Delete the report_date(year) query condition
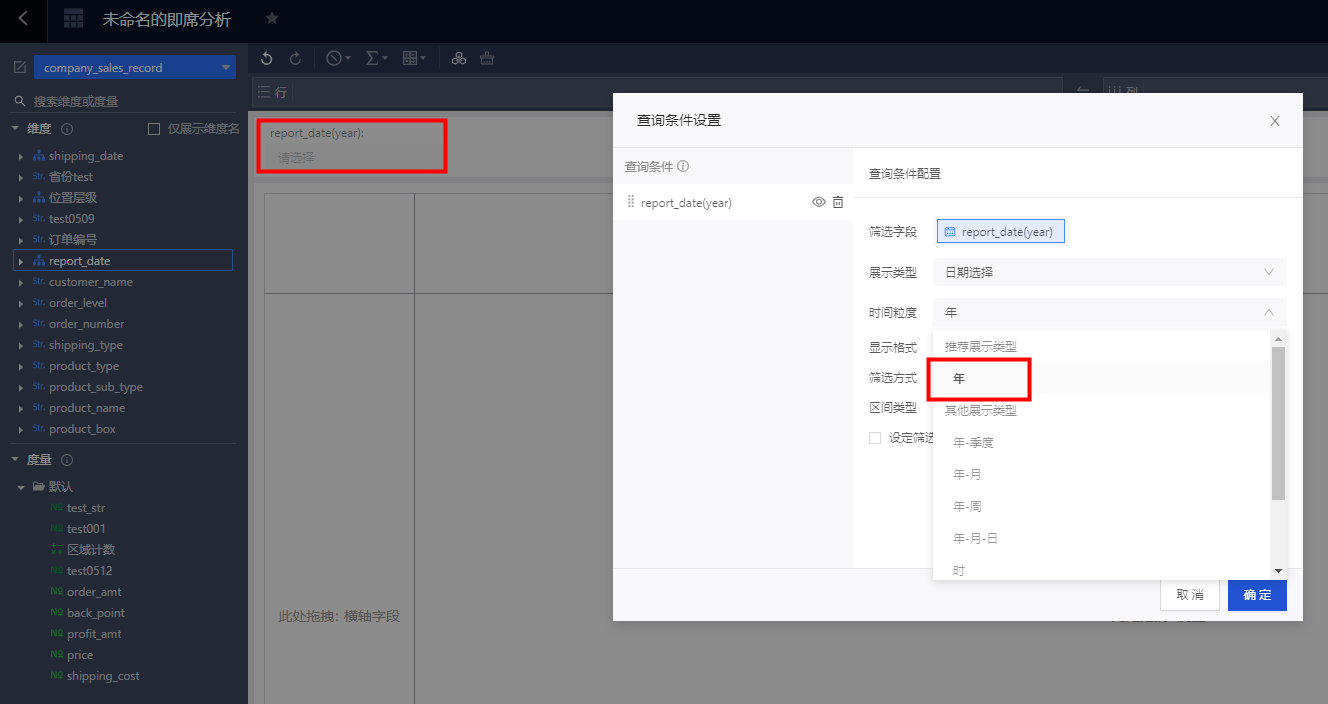The image size is (1328, 704). pyautogui.click(x=838, y=203)
